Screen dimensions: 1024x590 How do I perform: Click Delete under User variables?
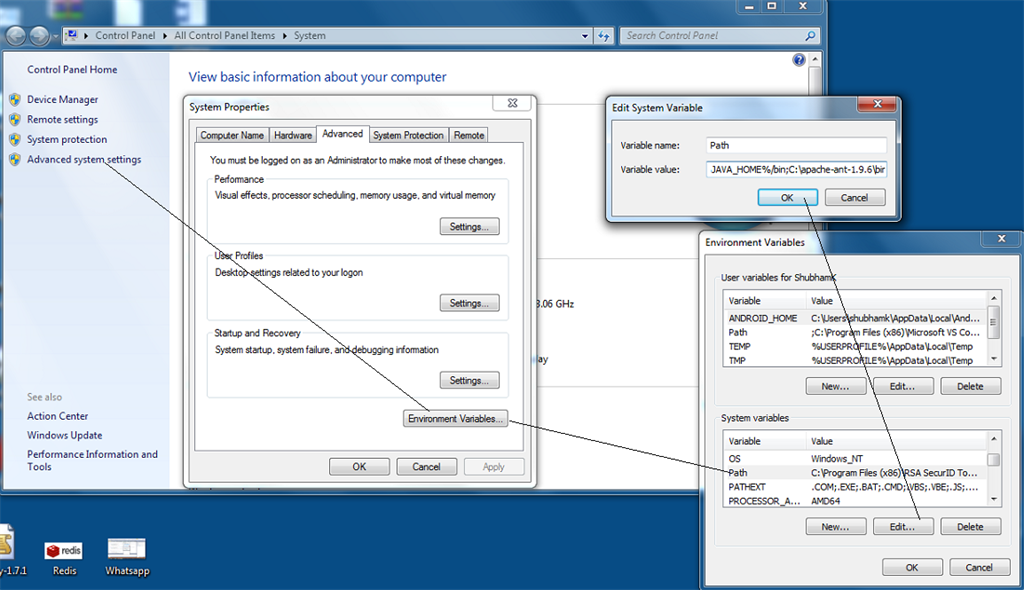coord(970,386)
